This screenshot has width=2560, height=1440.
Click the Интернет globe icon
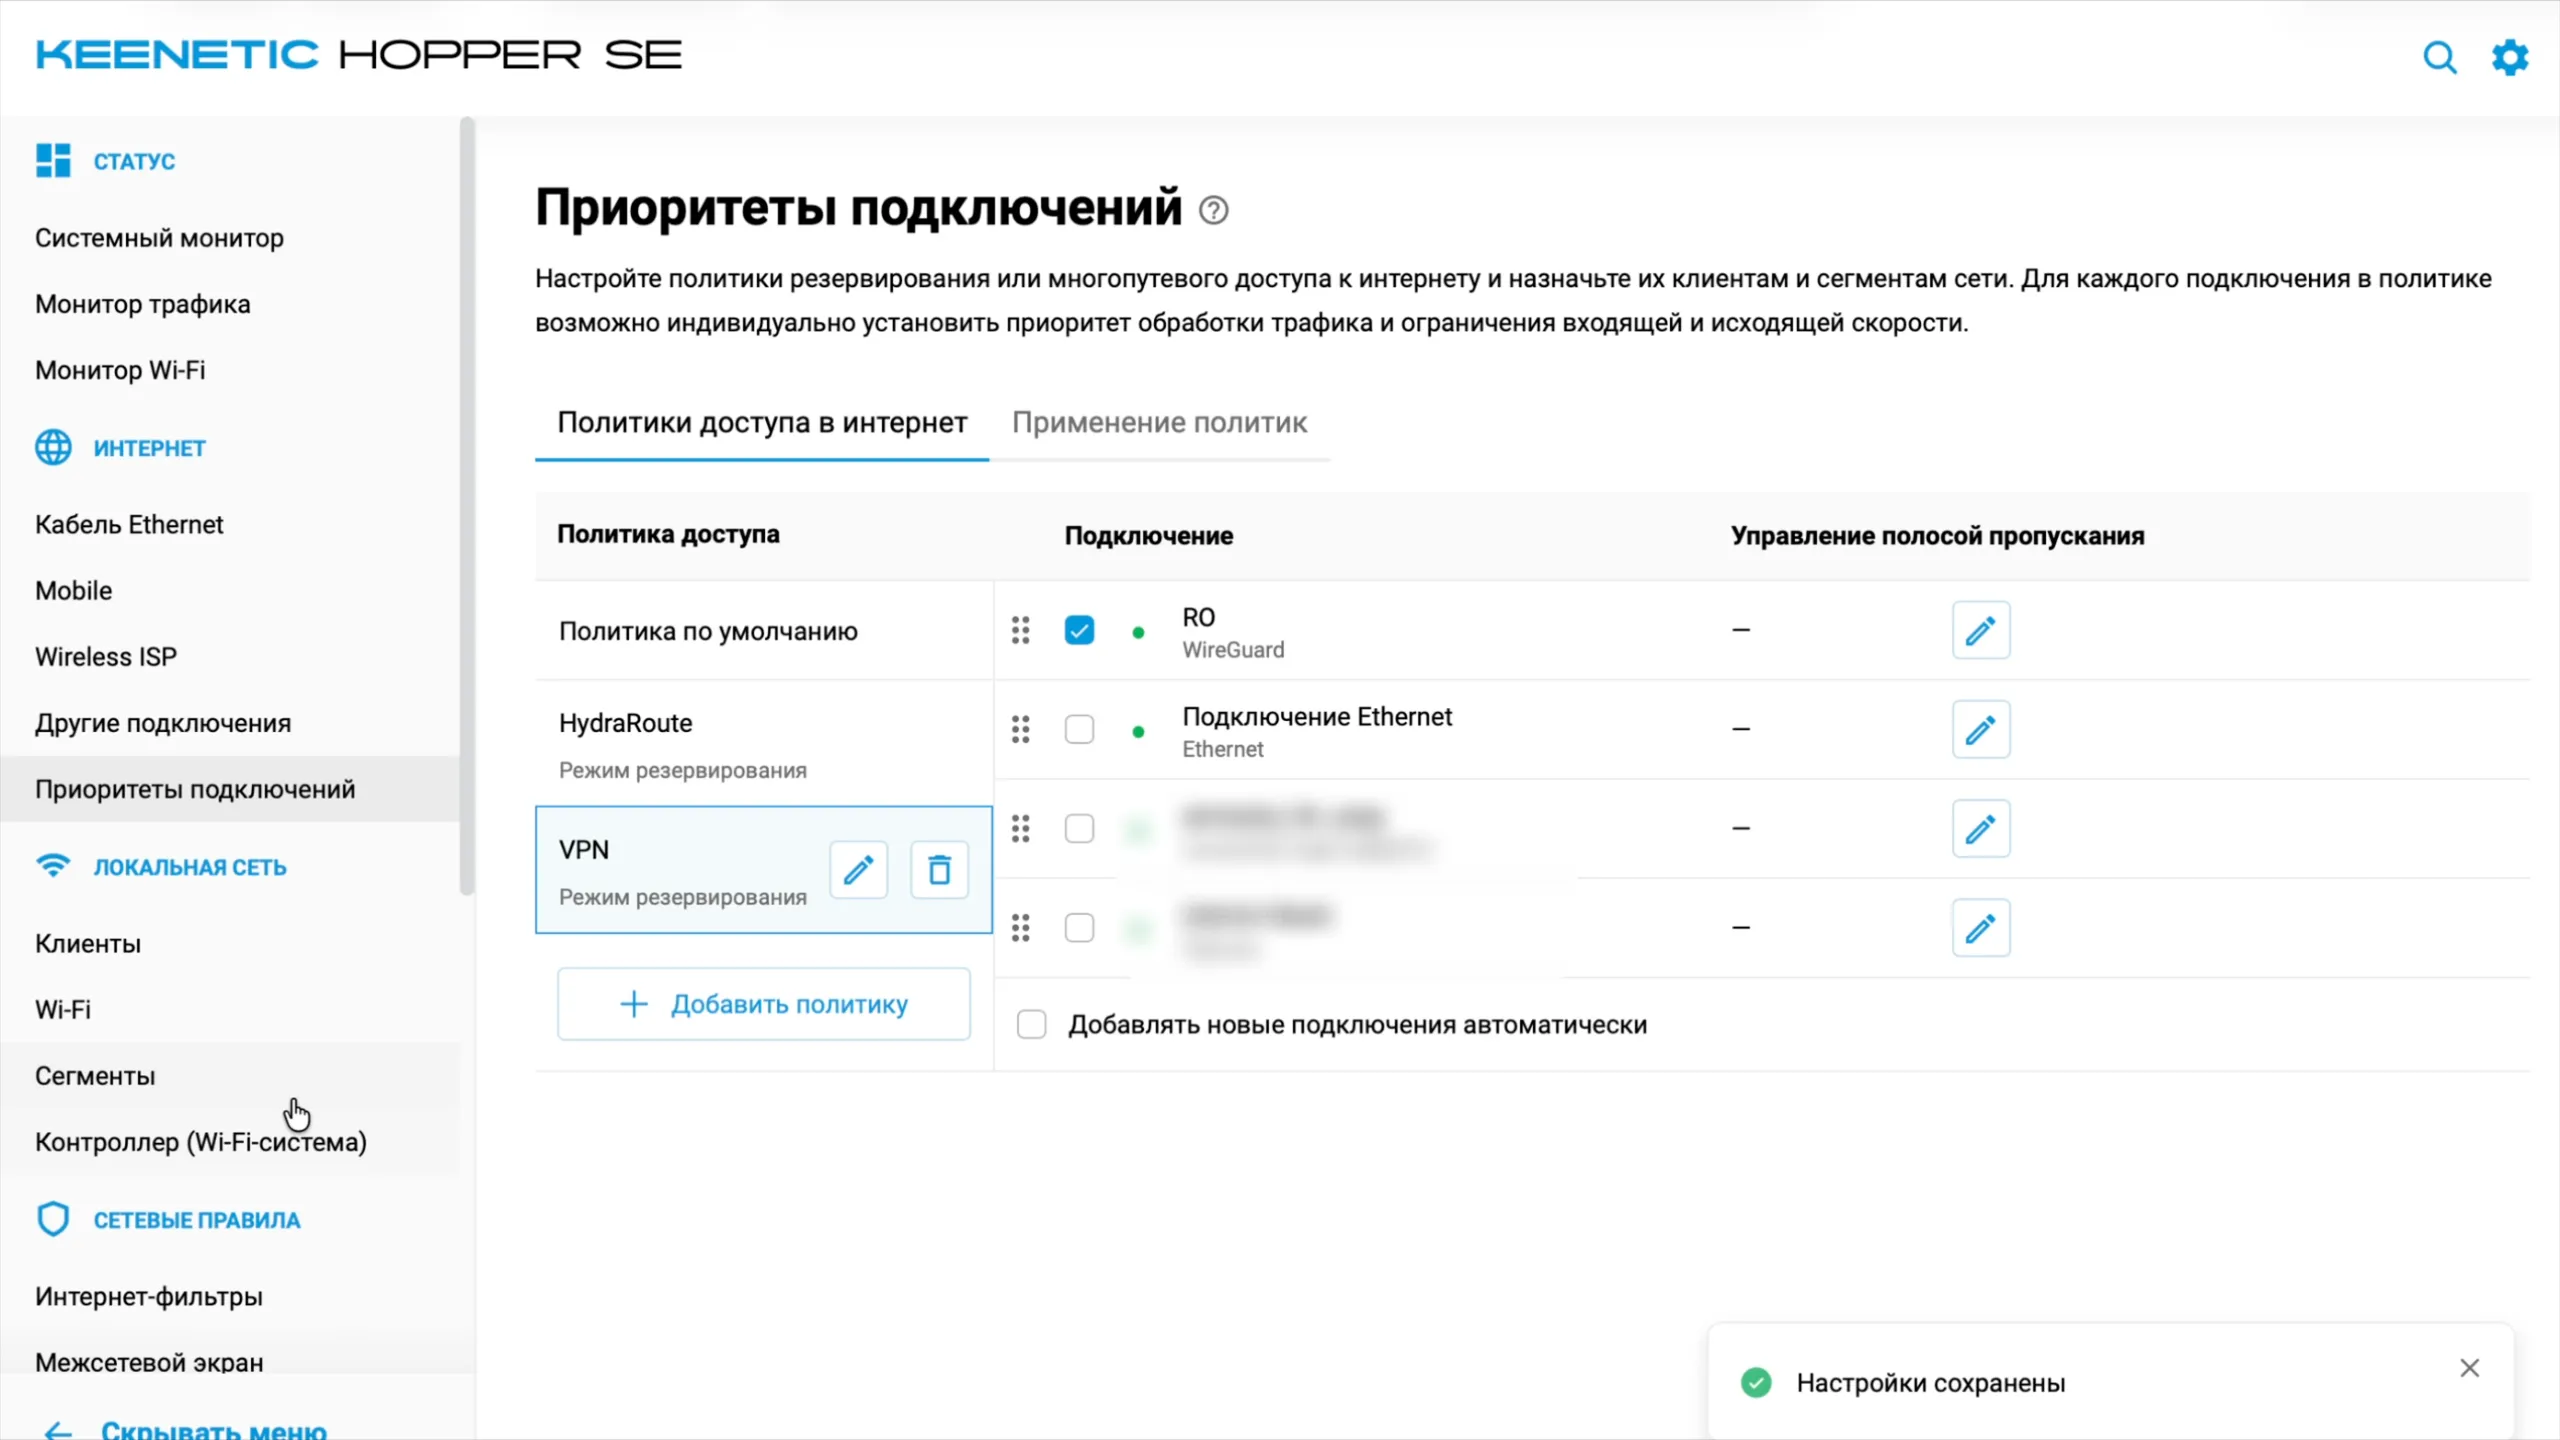pyautogui.click(x=53, y=447)
